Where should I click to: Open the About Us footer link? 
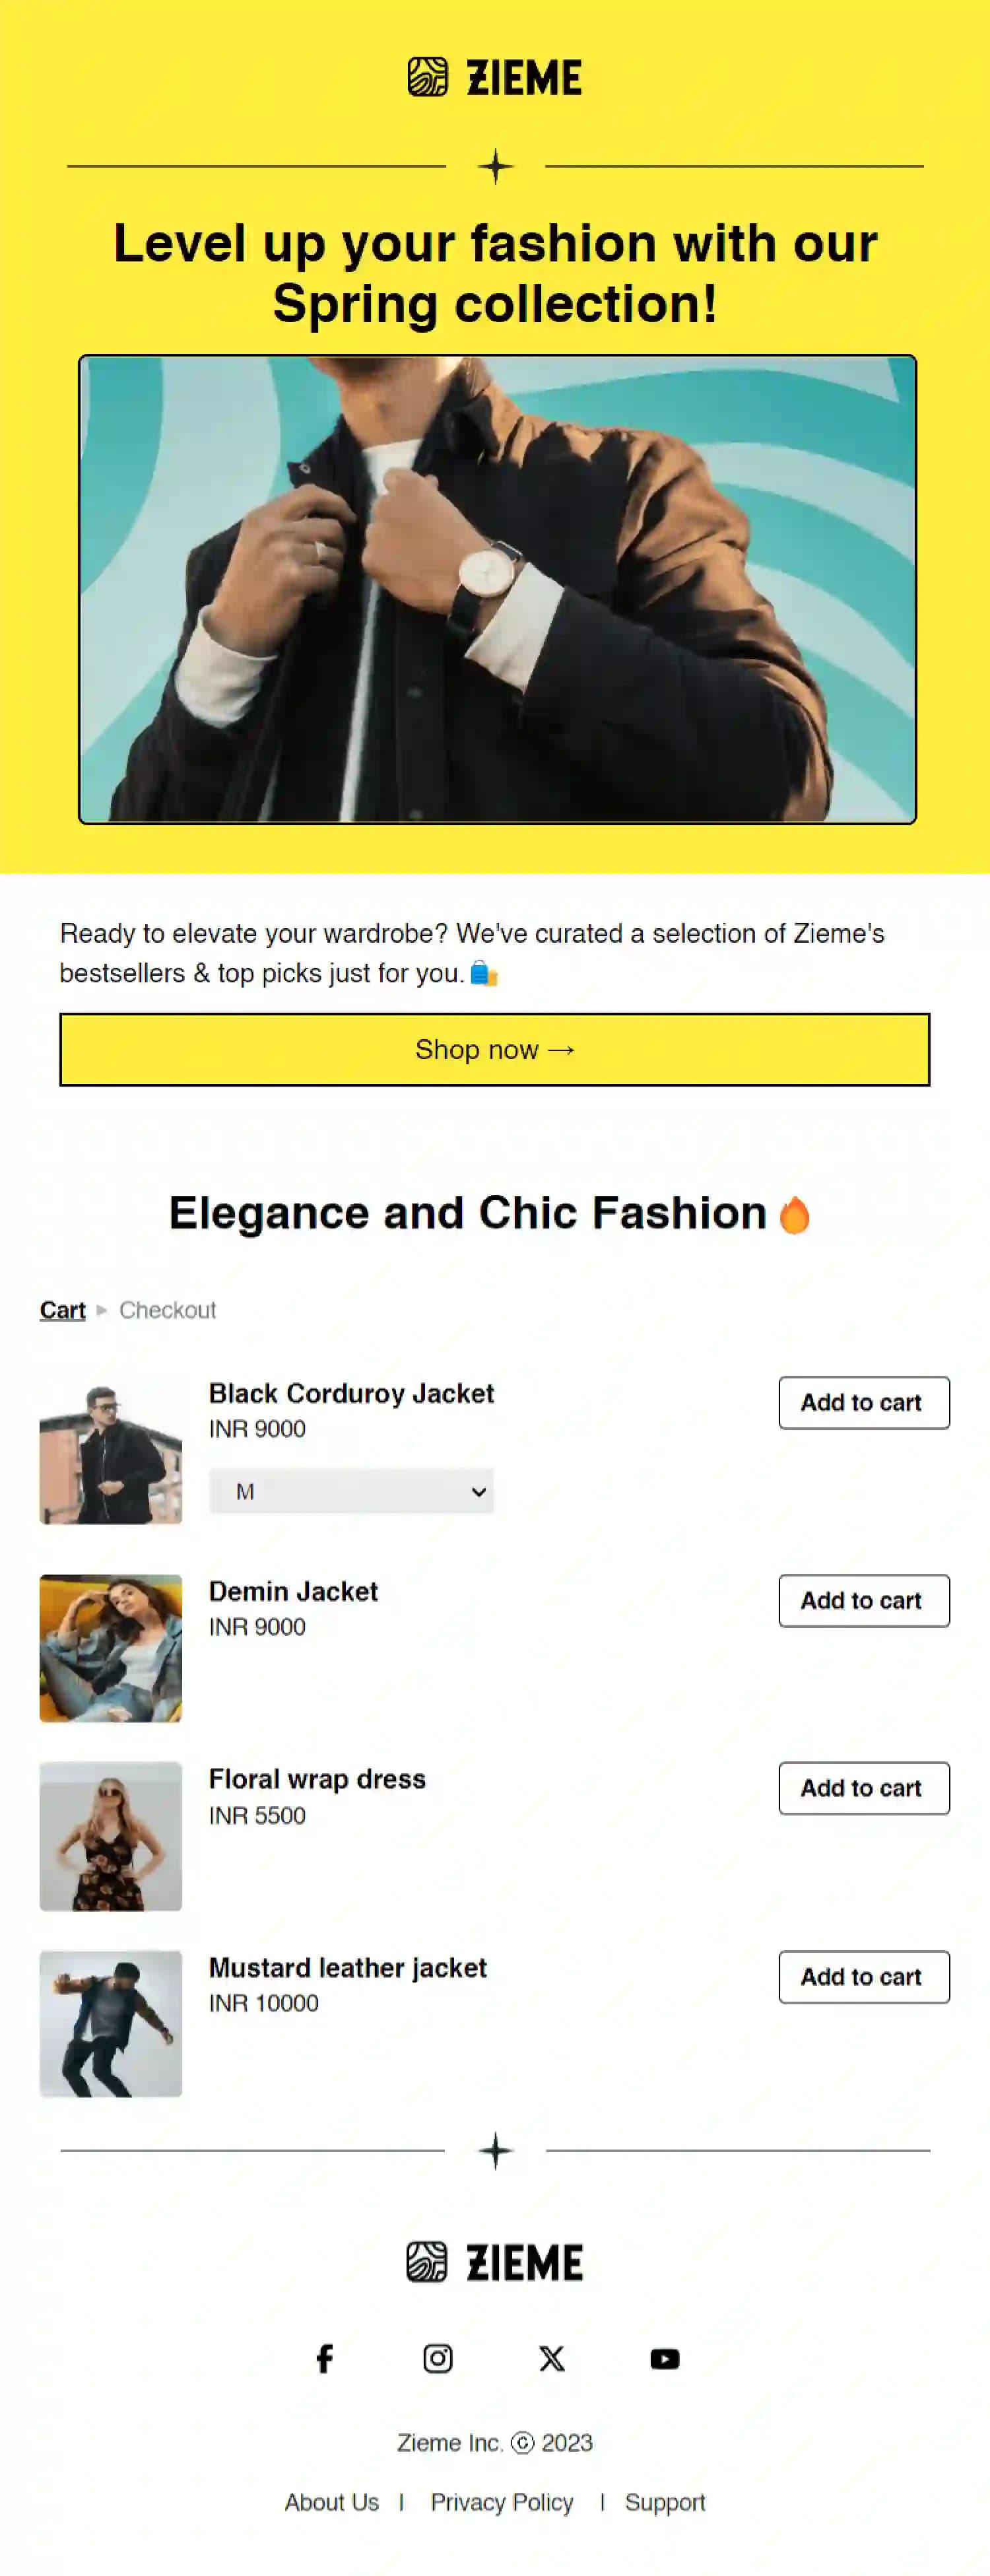(332, 2502)
